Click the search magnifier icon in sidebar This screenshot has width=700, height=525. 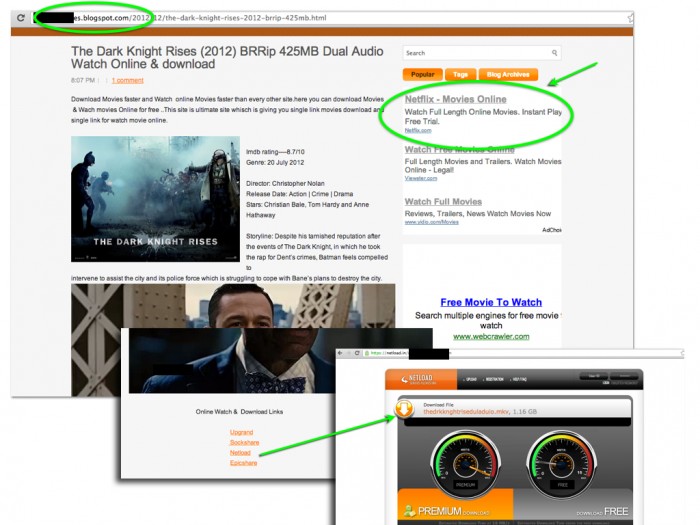554,53
